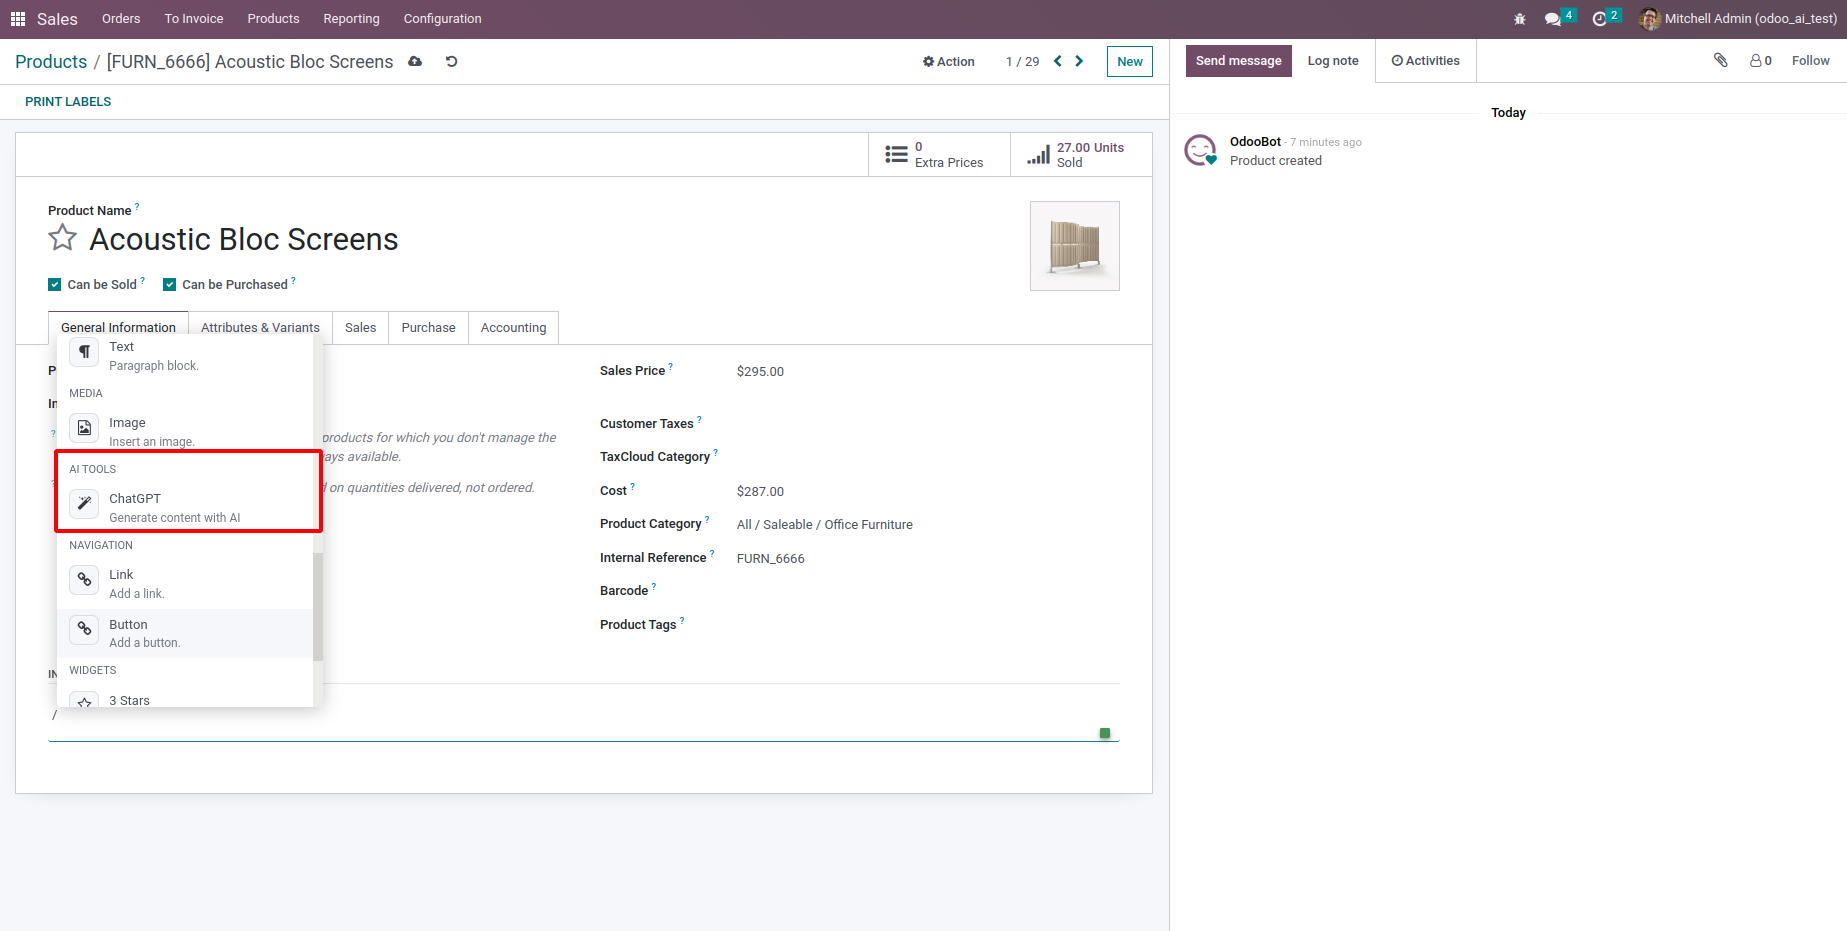Screen dimensions: 1847x931
Task: Click the product name field
Action: click(244, 240)
